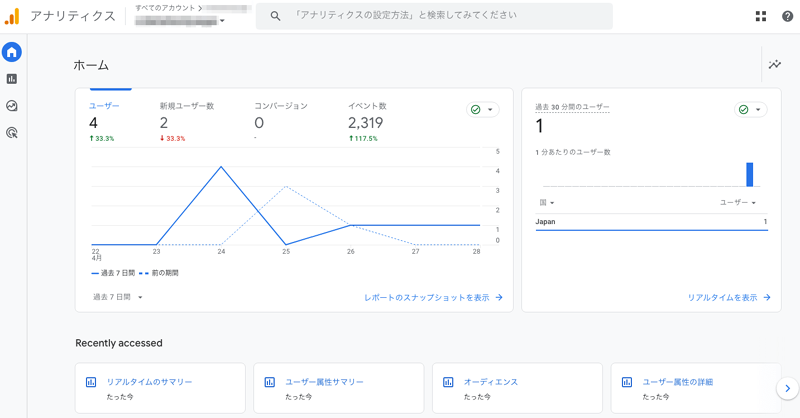Screen dimensions: 800x418
Task: Open Advertising icon in left sidebar
Action: pyautogui.click(x=12, y=132)
